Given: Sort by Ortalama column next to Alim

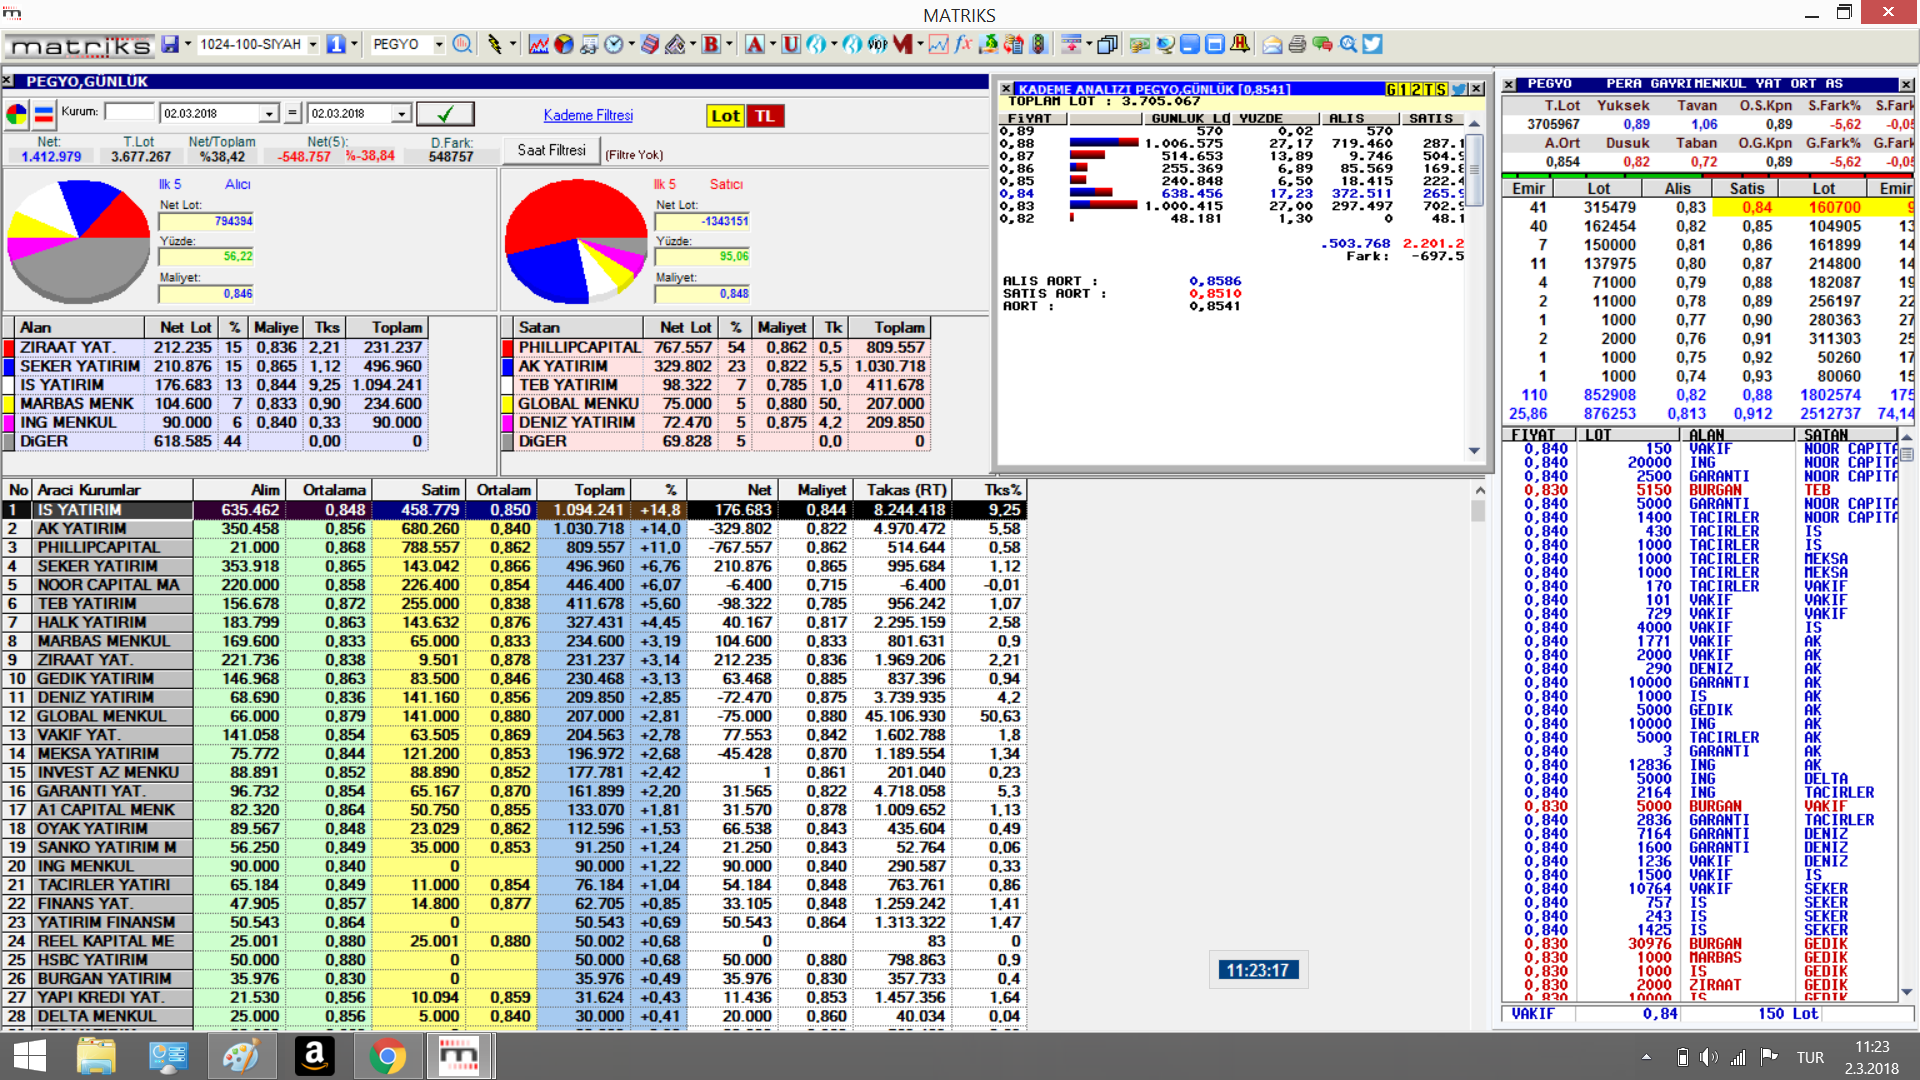Looking at the screenshot, I should 329,490.
